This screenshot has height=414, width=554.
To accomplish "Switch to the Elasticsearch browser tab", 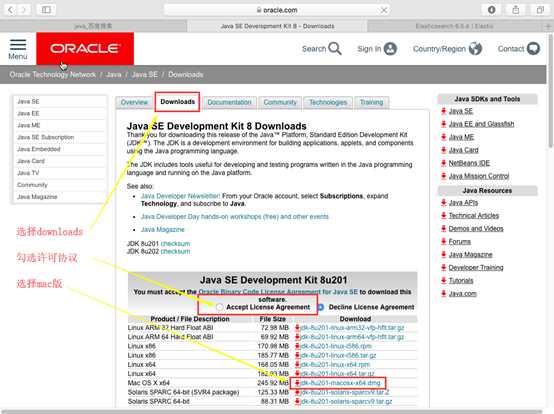I will pyautogui.click(x=454, y=26).
